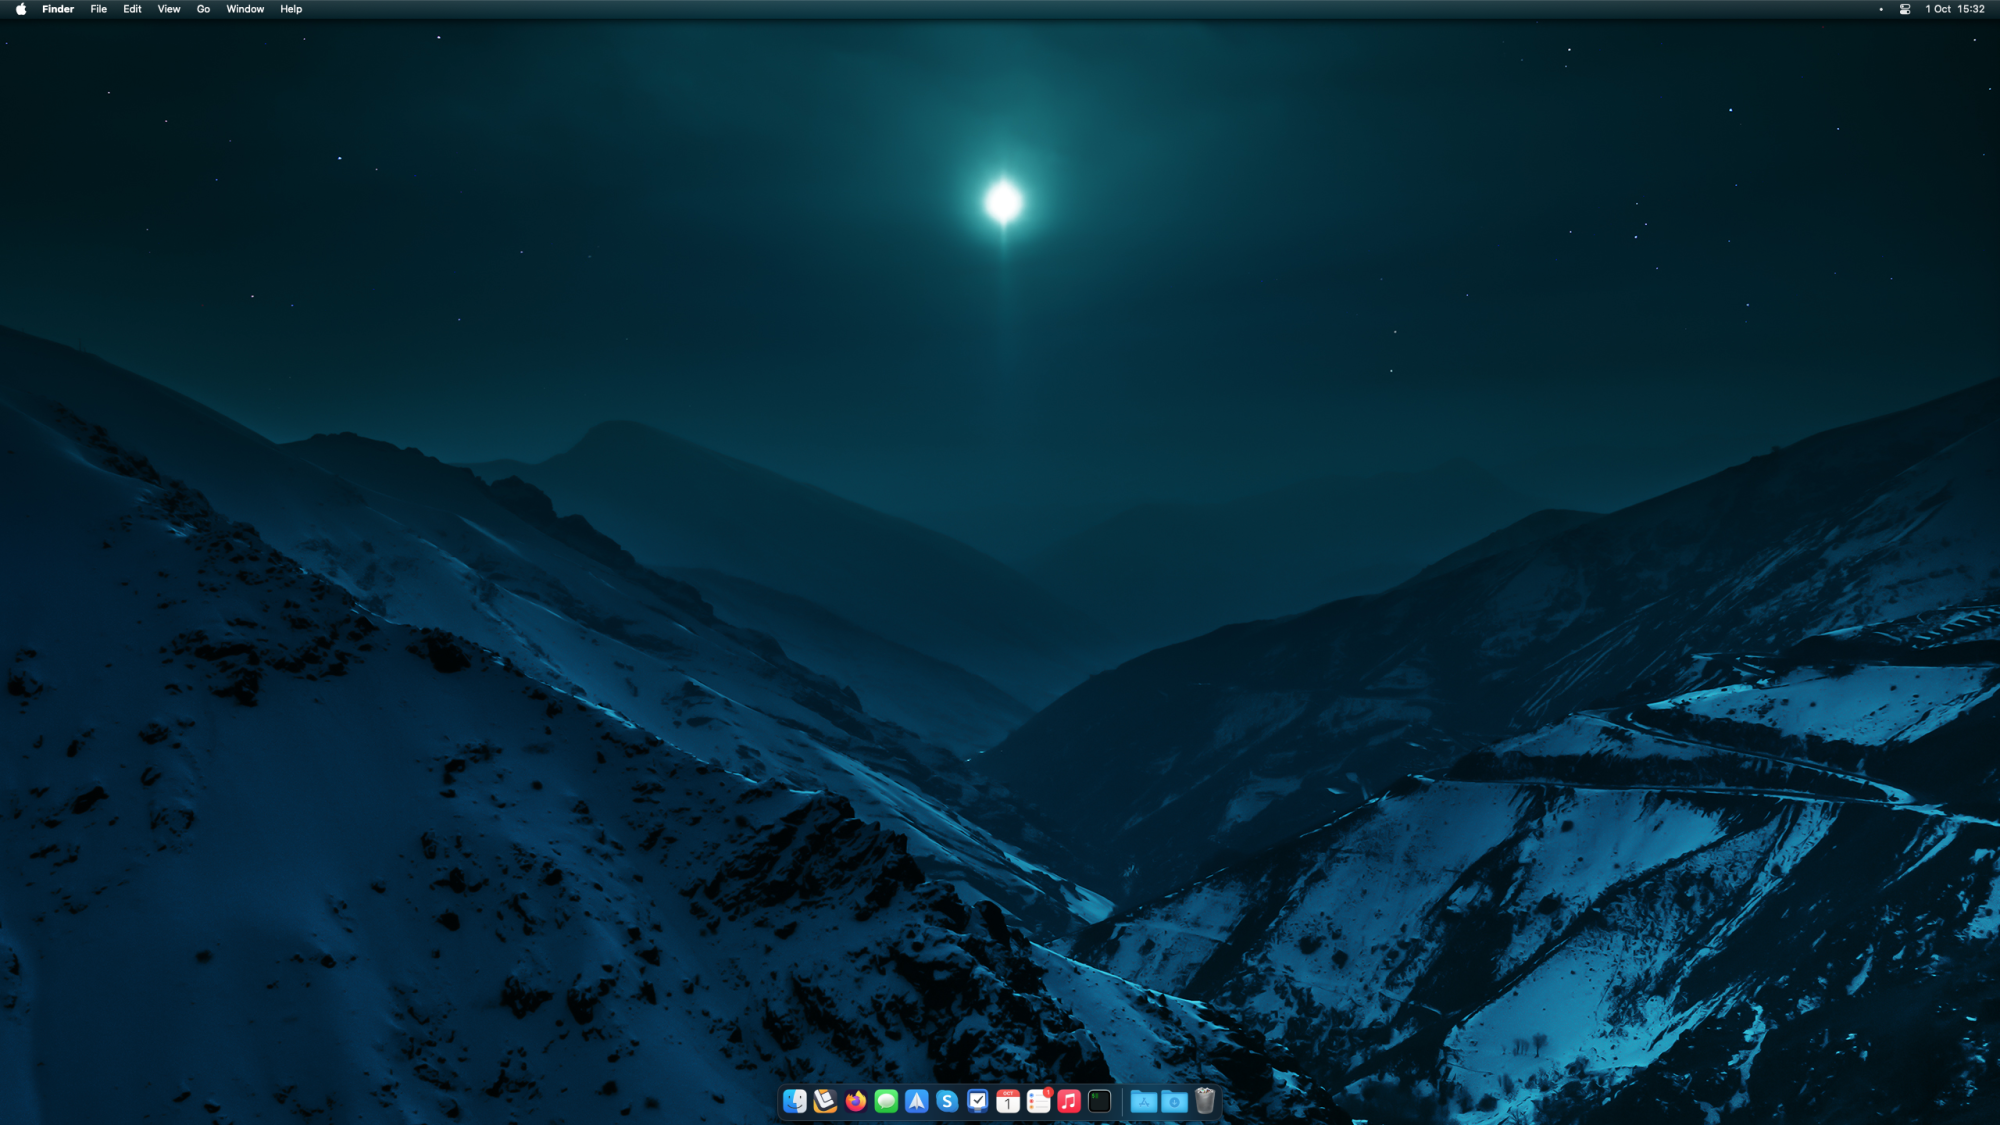This screenshot has height=1125, width=2000.
Task: Open Control Centre in menu bar
Action: pyautogui.click(x=1905, y=9)
